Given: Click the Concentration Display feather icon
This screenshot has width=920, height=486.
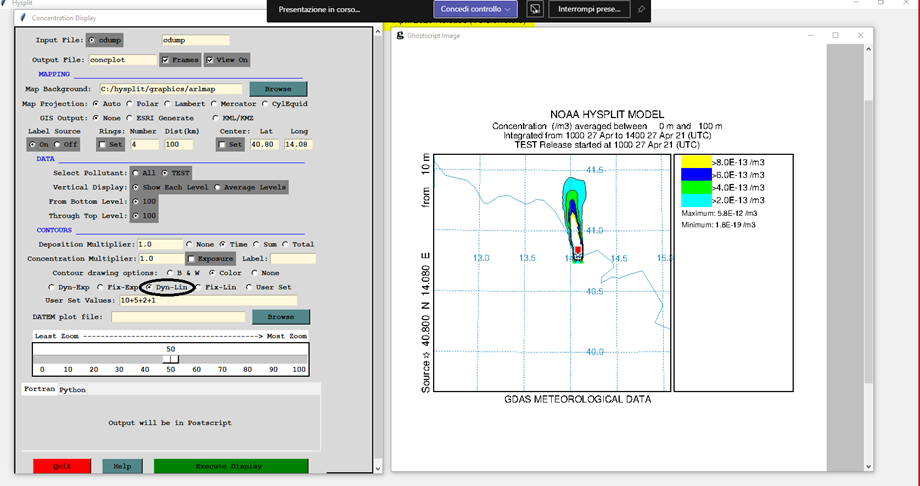Looking at the screenshot, I should click(x=23, y=18).
